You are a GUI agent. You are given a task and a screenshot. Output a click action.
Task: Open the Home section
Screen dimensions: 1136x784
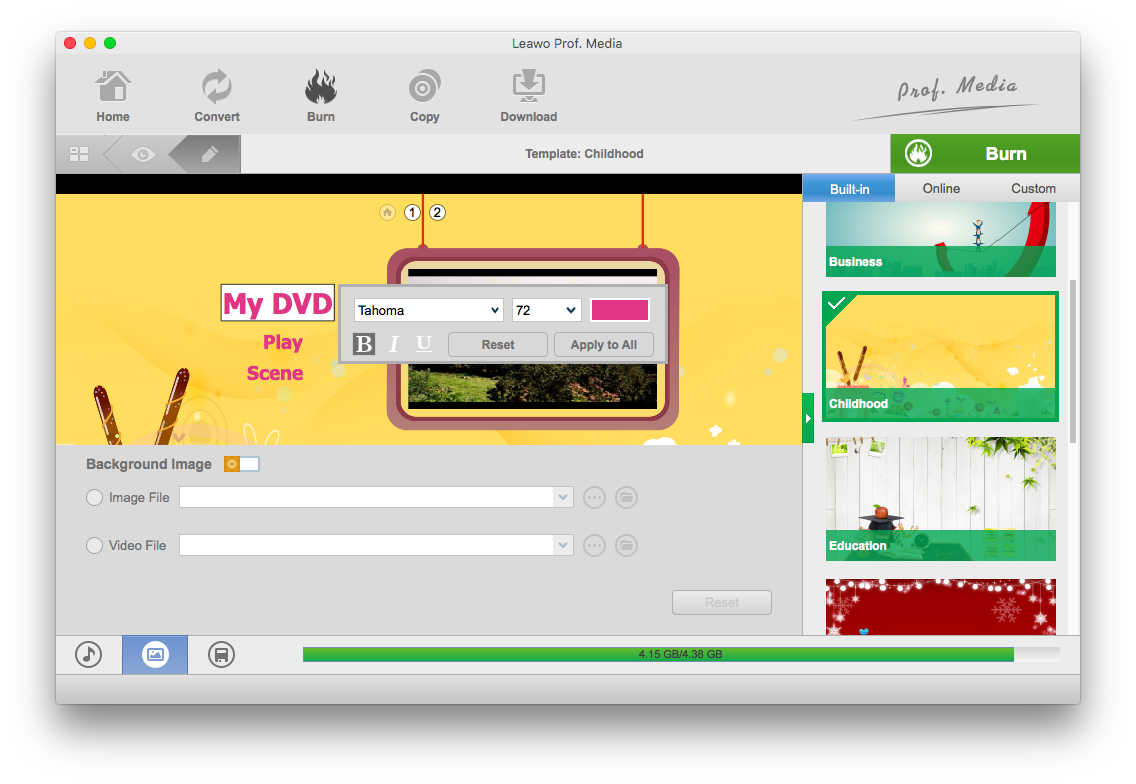tap(113, 96)
